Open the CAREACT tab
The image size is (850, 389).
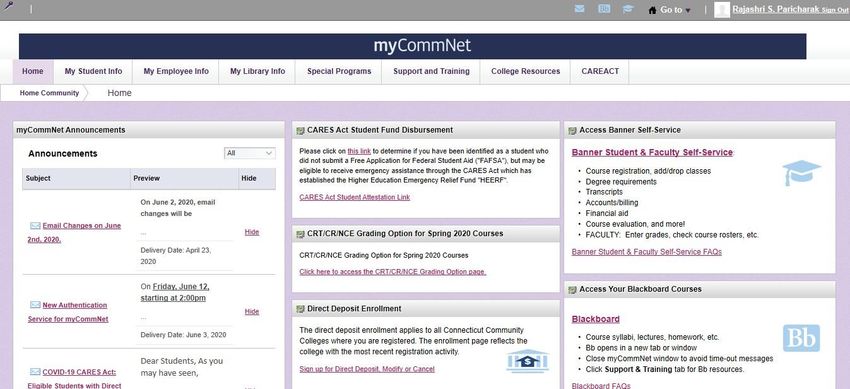[x=600, y=72]
